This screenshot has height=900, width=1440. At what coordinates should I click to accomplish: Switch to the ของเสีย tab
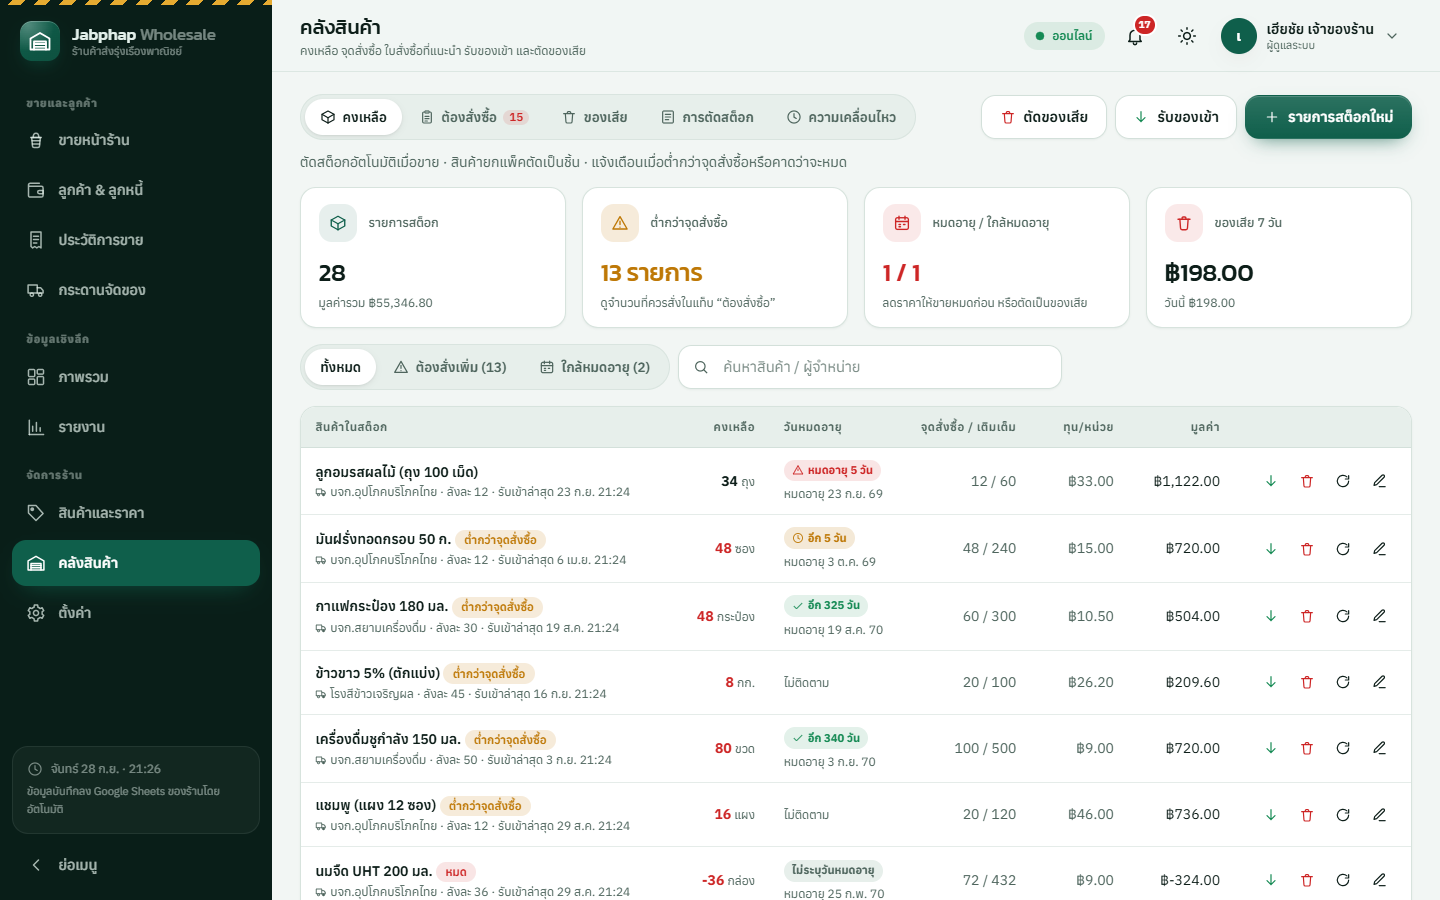tap(595, 117)
